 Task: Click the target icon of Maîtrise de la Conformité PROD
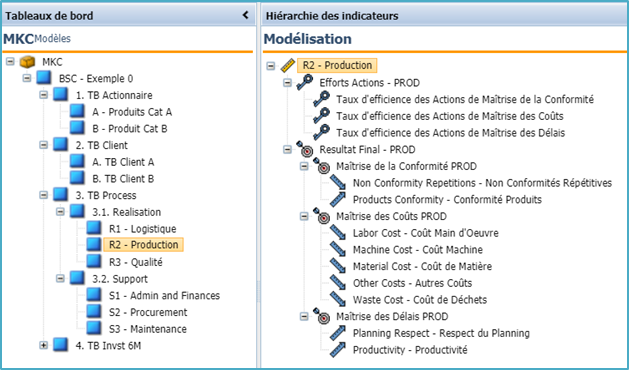coord(322,166)
